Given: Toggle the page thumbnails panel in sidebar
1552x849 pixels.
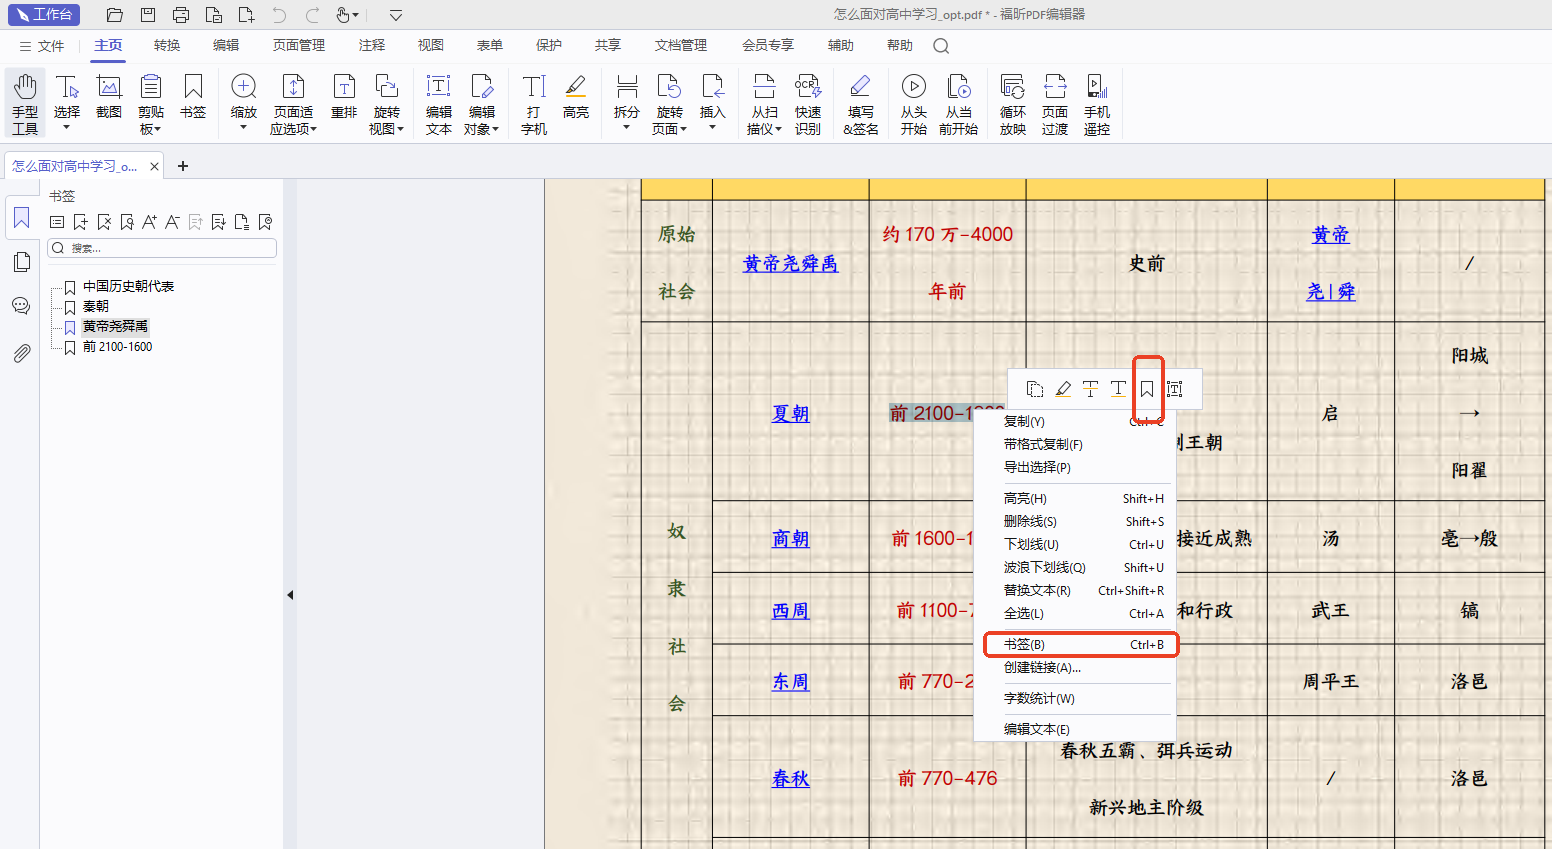Looking at the screenshot, I should tap(21, 262).
